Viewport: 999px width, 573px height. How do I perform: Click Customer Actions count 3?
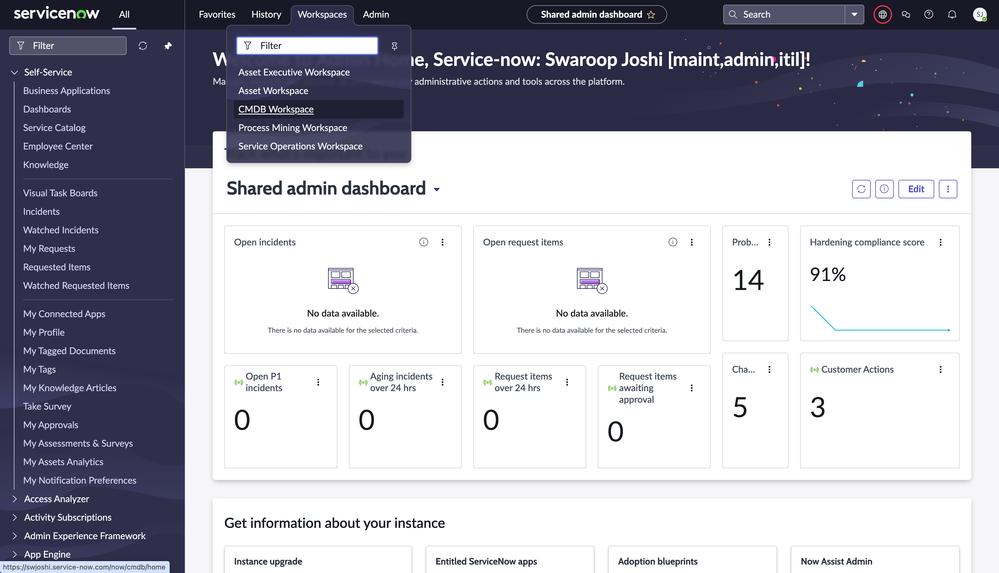point(817,407)
